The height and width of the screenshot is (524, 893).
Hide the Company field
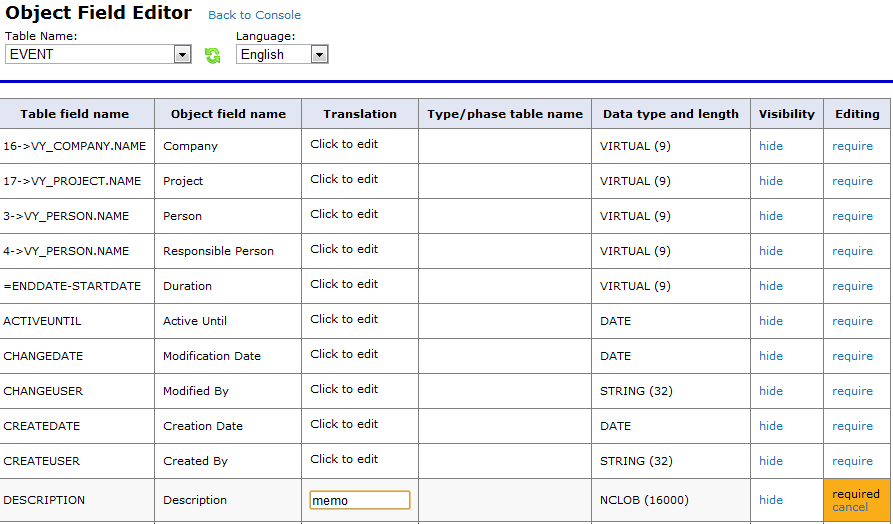coord(771,146)
